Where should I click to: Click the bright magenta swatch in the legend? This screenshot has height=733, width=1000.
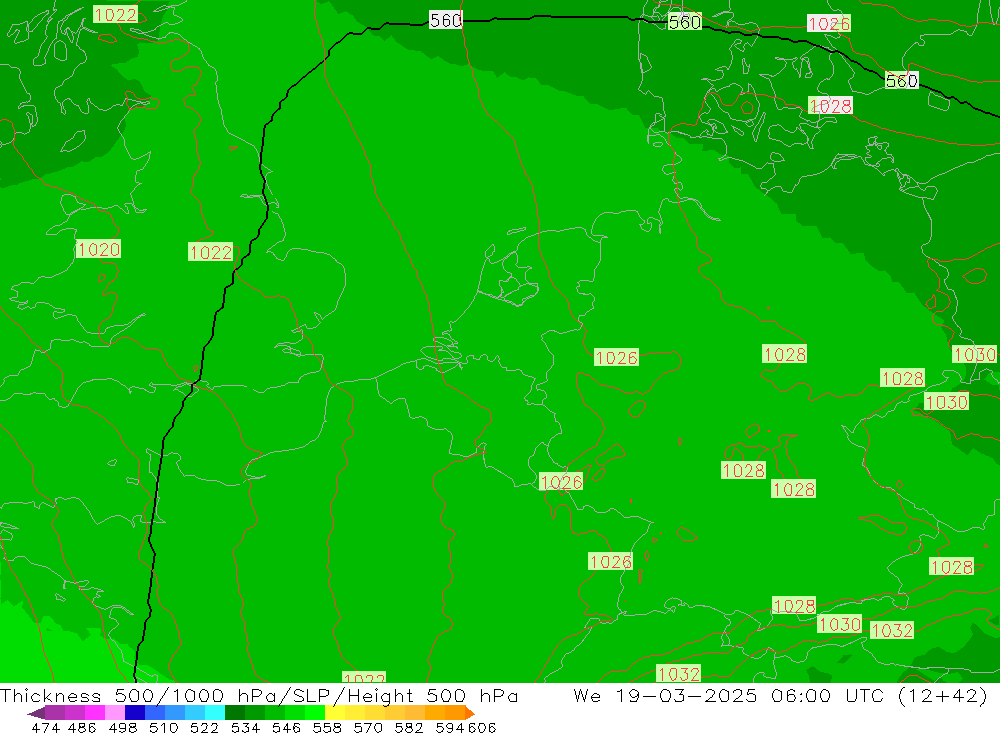point(95,713)
